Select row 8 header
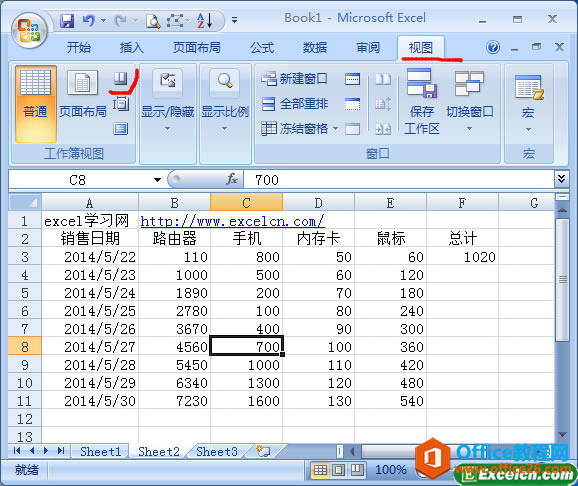The image size is (578, 486). pos(25,346)
